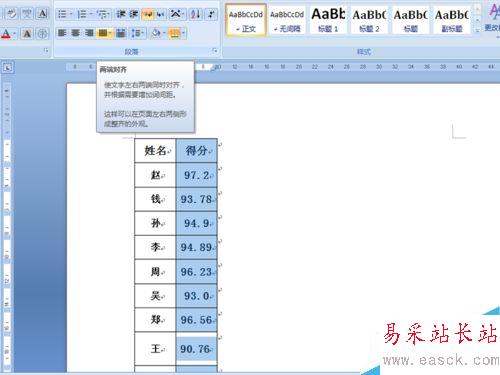Screen dimensions: 500x375
Task: Open the line spacing dropdown arrow
Action: click(144, 33)
